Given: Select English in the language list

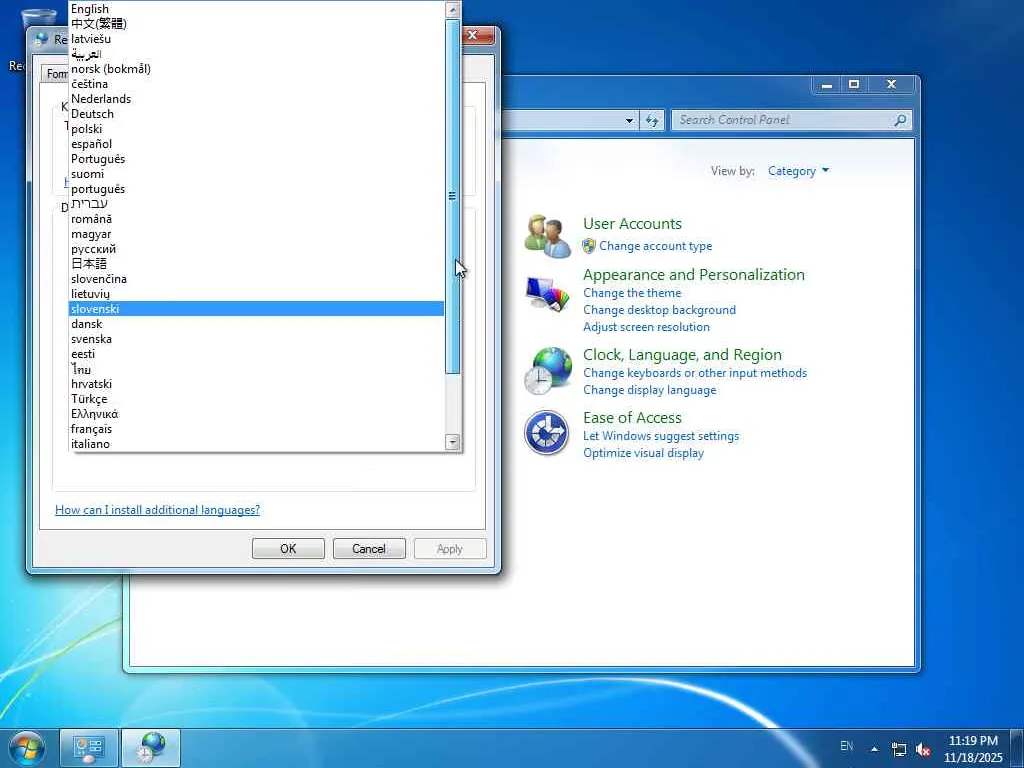Looking at the screenshot, I should (x=256, y=8).
